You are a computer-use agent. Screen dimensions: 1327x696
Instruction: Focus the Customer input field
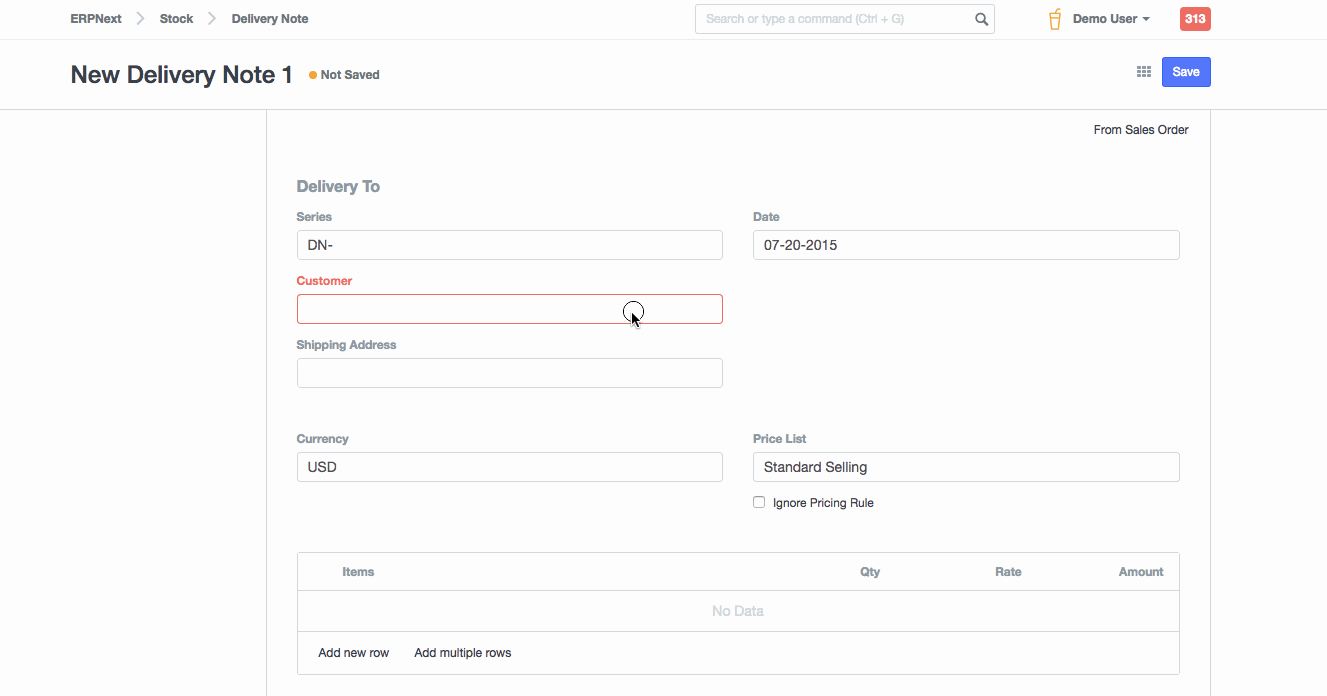click(x=509, y=309)
